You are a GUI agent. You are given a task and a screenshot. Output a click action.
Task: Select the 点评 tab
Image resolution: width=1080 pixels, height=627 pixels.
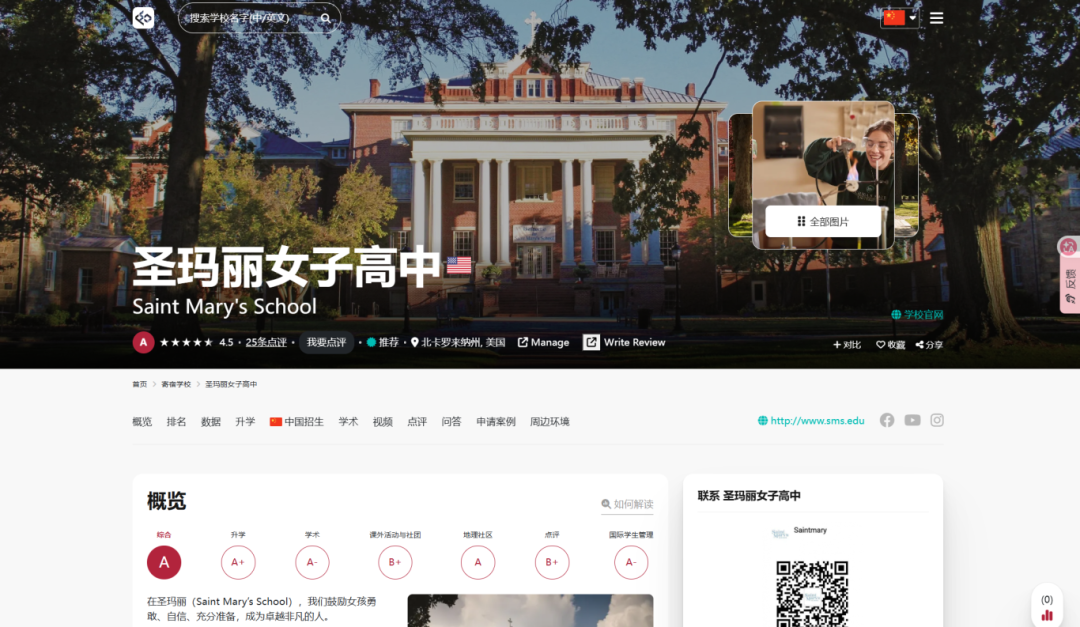tap(417, 422)
